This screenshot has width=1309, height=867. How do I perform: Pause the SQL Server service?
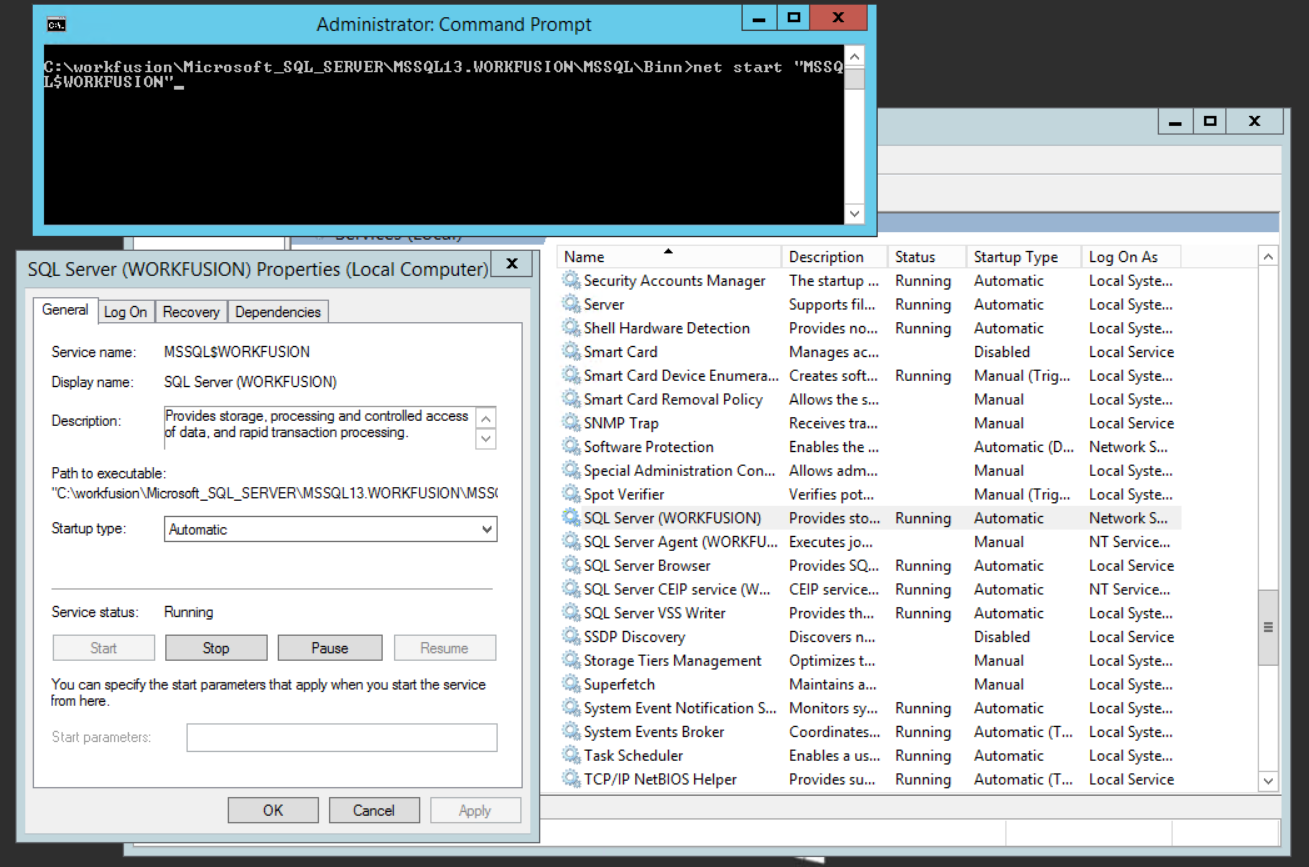[330, 648]
